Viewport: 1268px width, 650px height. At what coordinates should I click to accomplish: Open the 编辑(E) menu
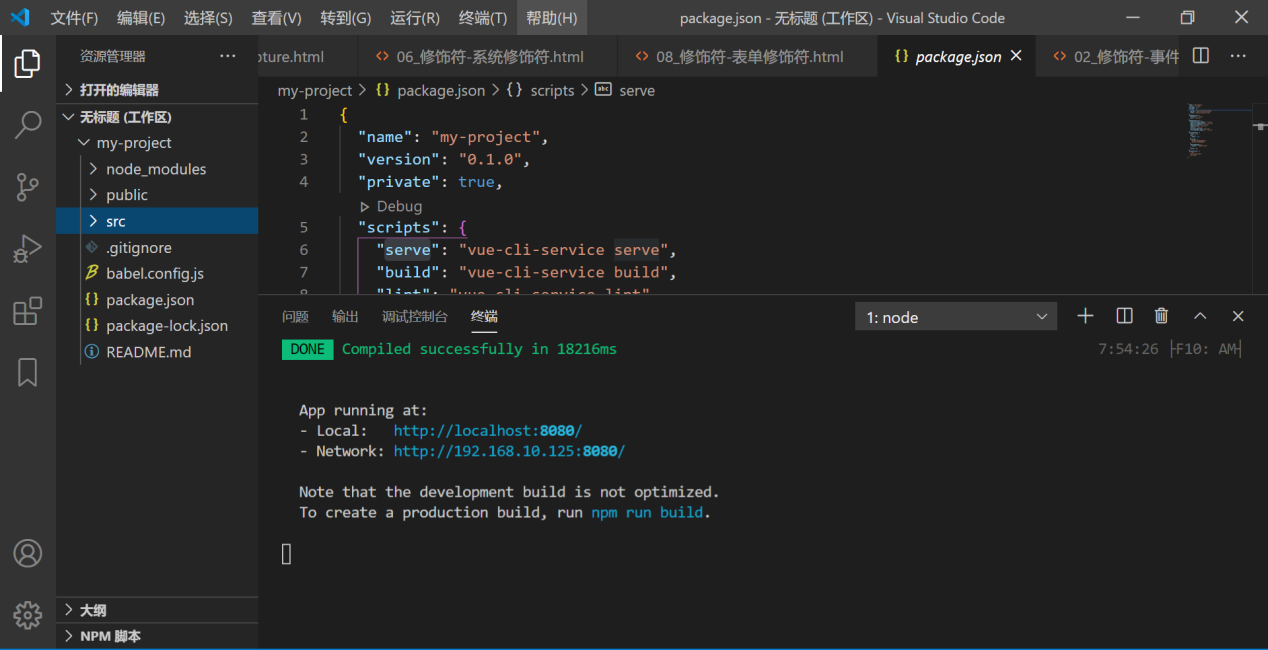point(141,18)
